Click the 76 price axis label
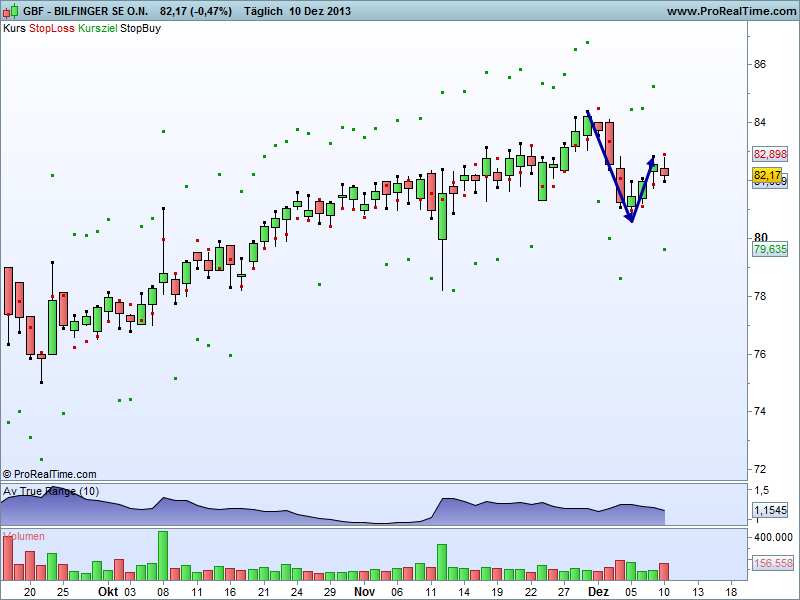Image resolution: width=800 pixels, height=600 pixels. pos(760,354)
